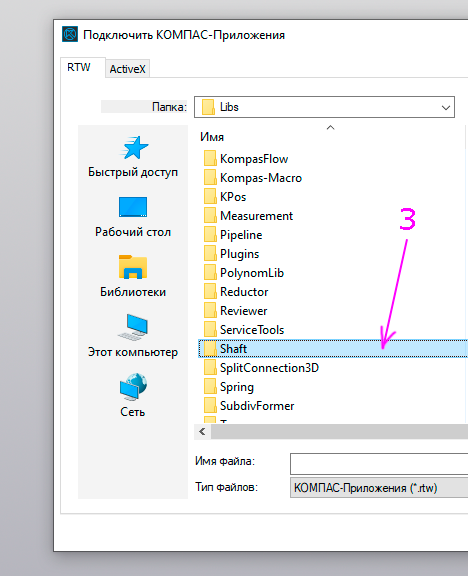
Task: Open Quick access (Быстрый доступ) location
Action: point(133,156)
